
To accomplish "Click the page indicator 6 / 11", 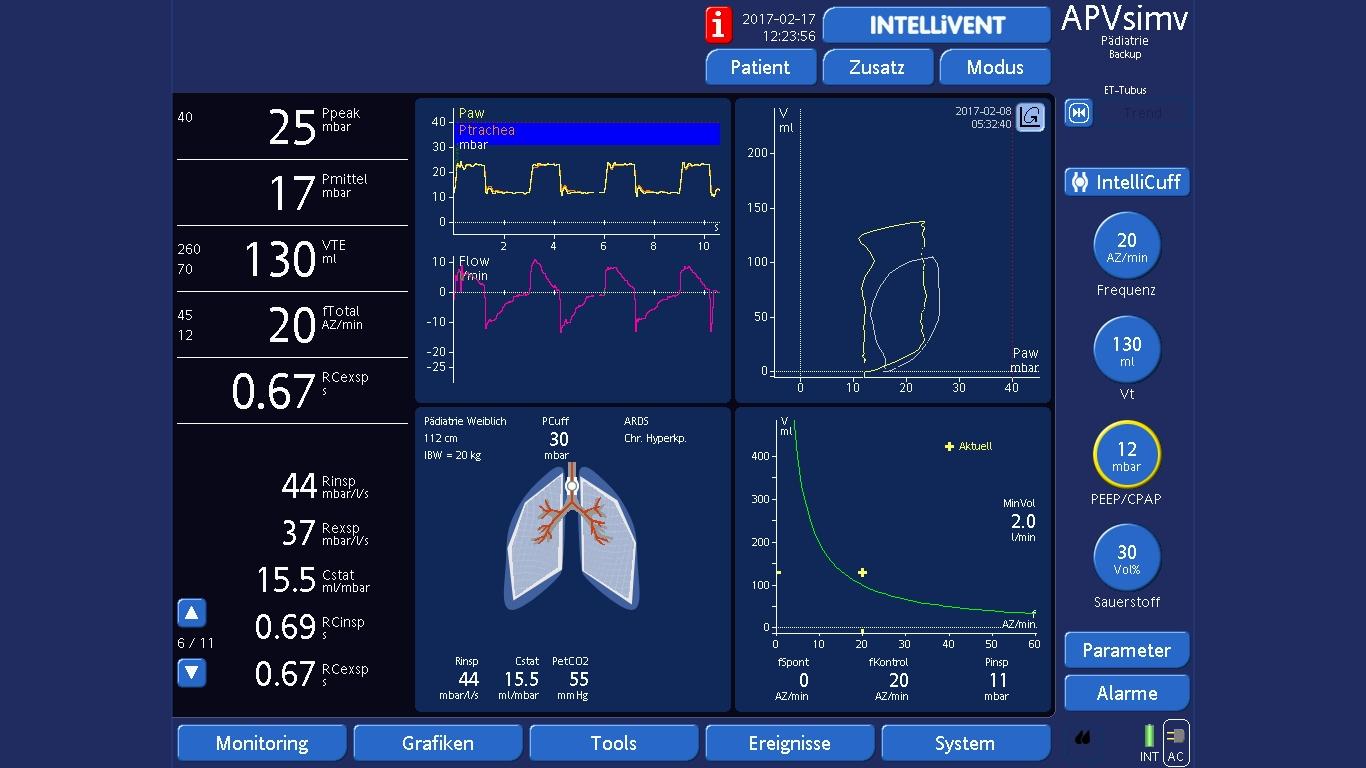I will [x=195, y=643].
